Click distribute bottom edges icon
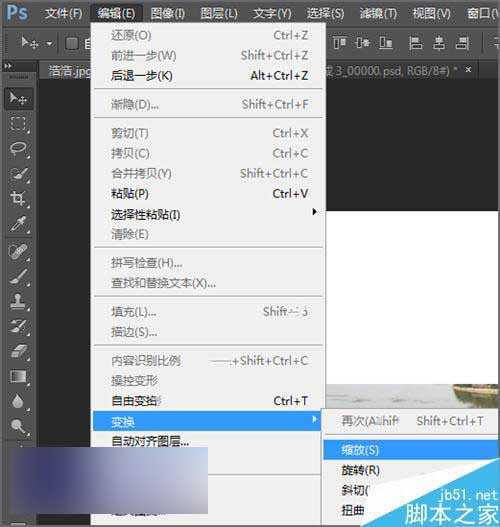The image size is (500, 527). pyautogui.click(x=462, y=43)
